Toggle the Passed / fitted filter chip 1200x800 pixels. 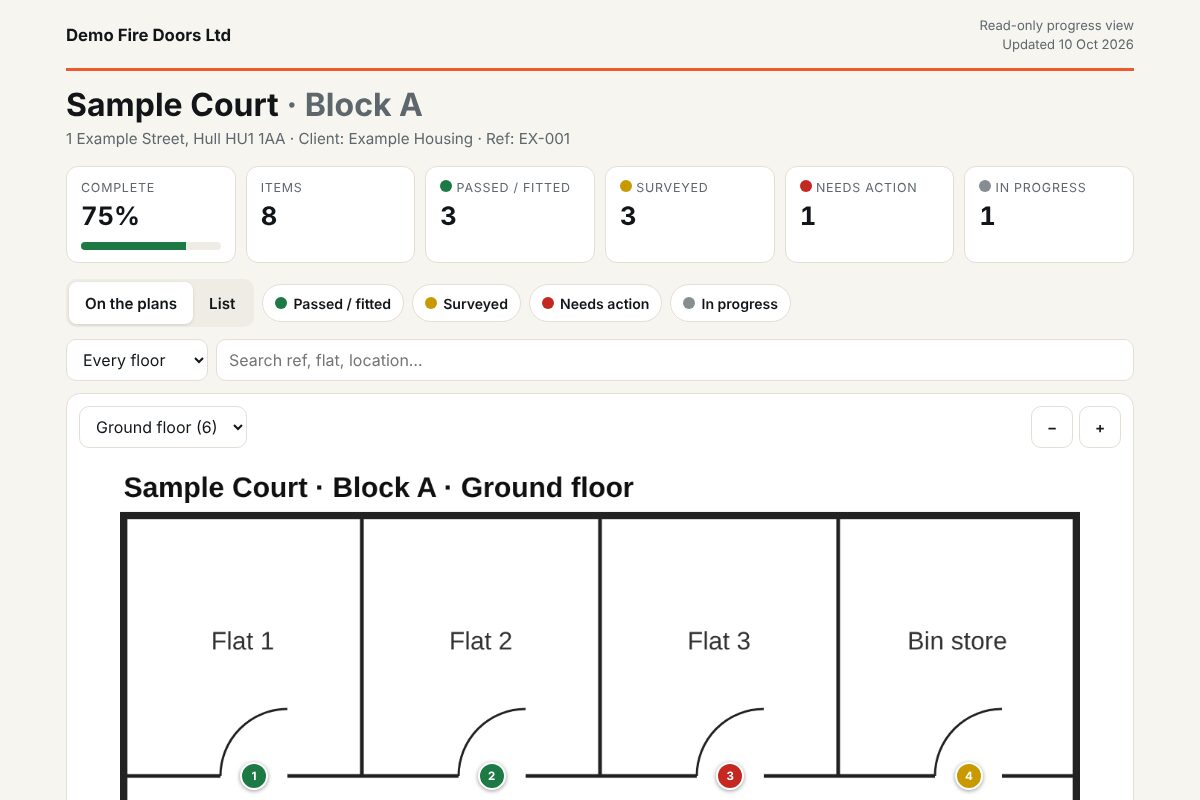tap(333, 303)
